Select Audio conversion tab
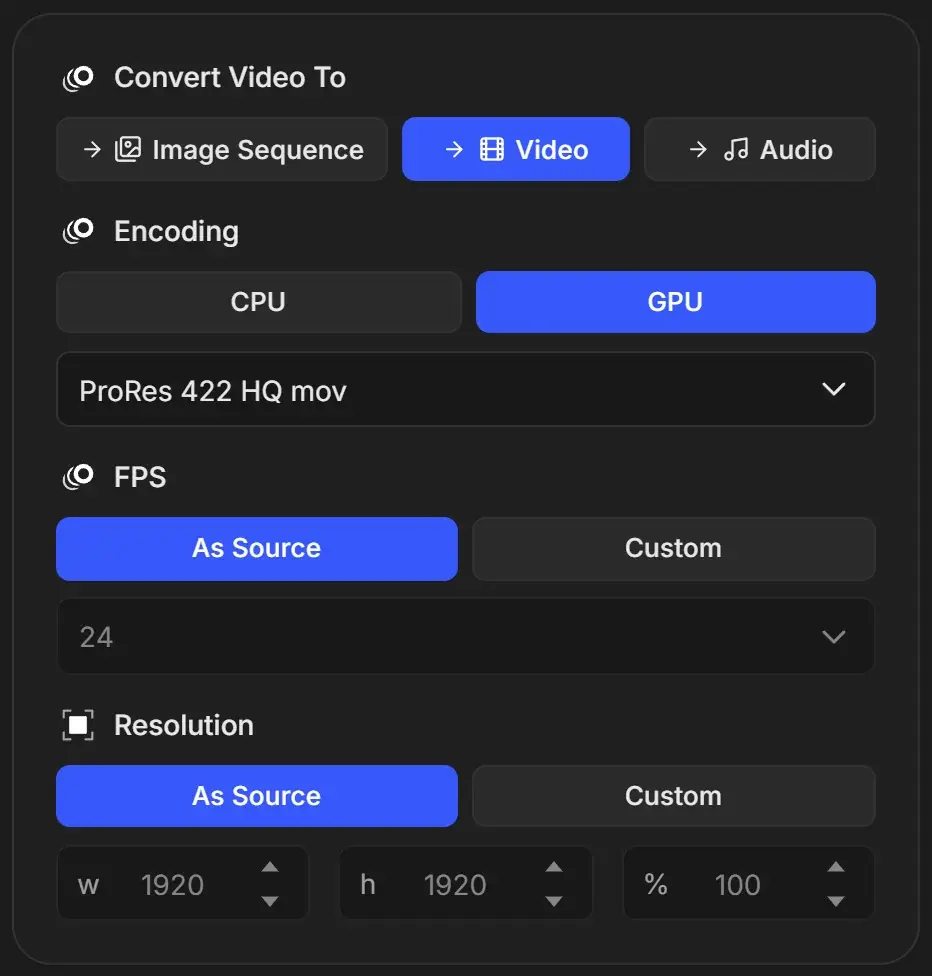 click(760, 149)
